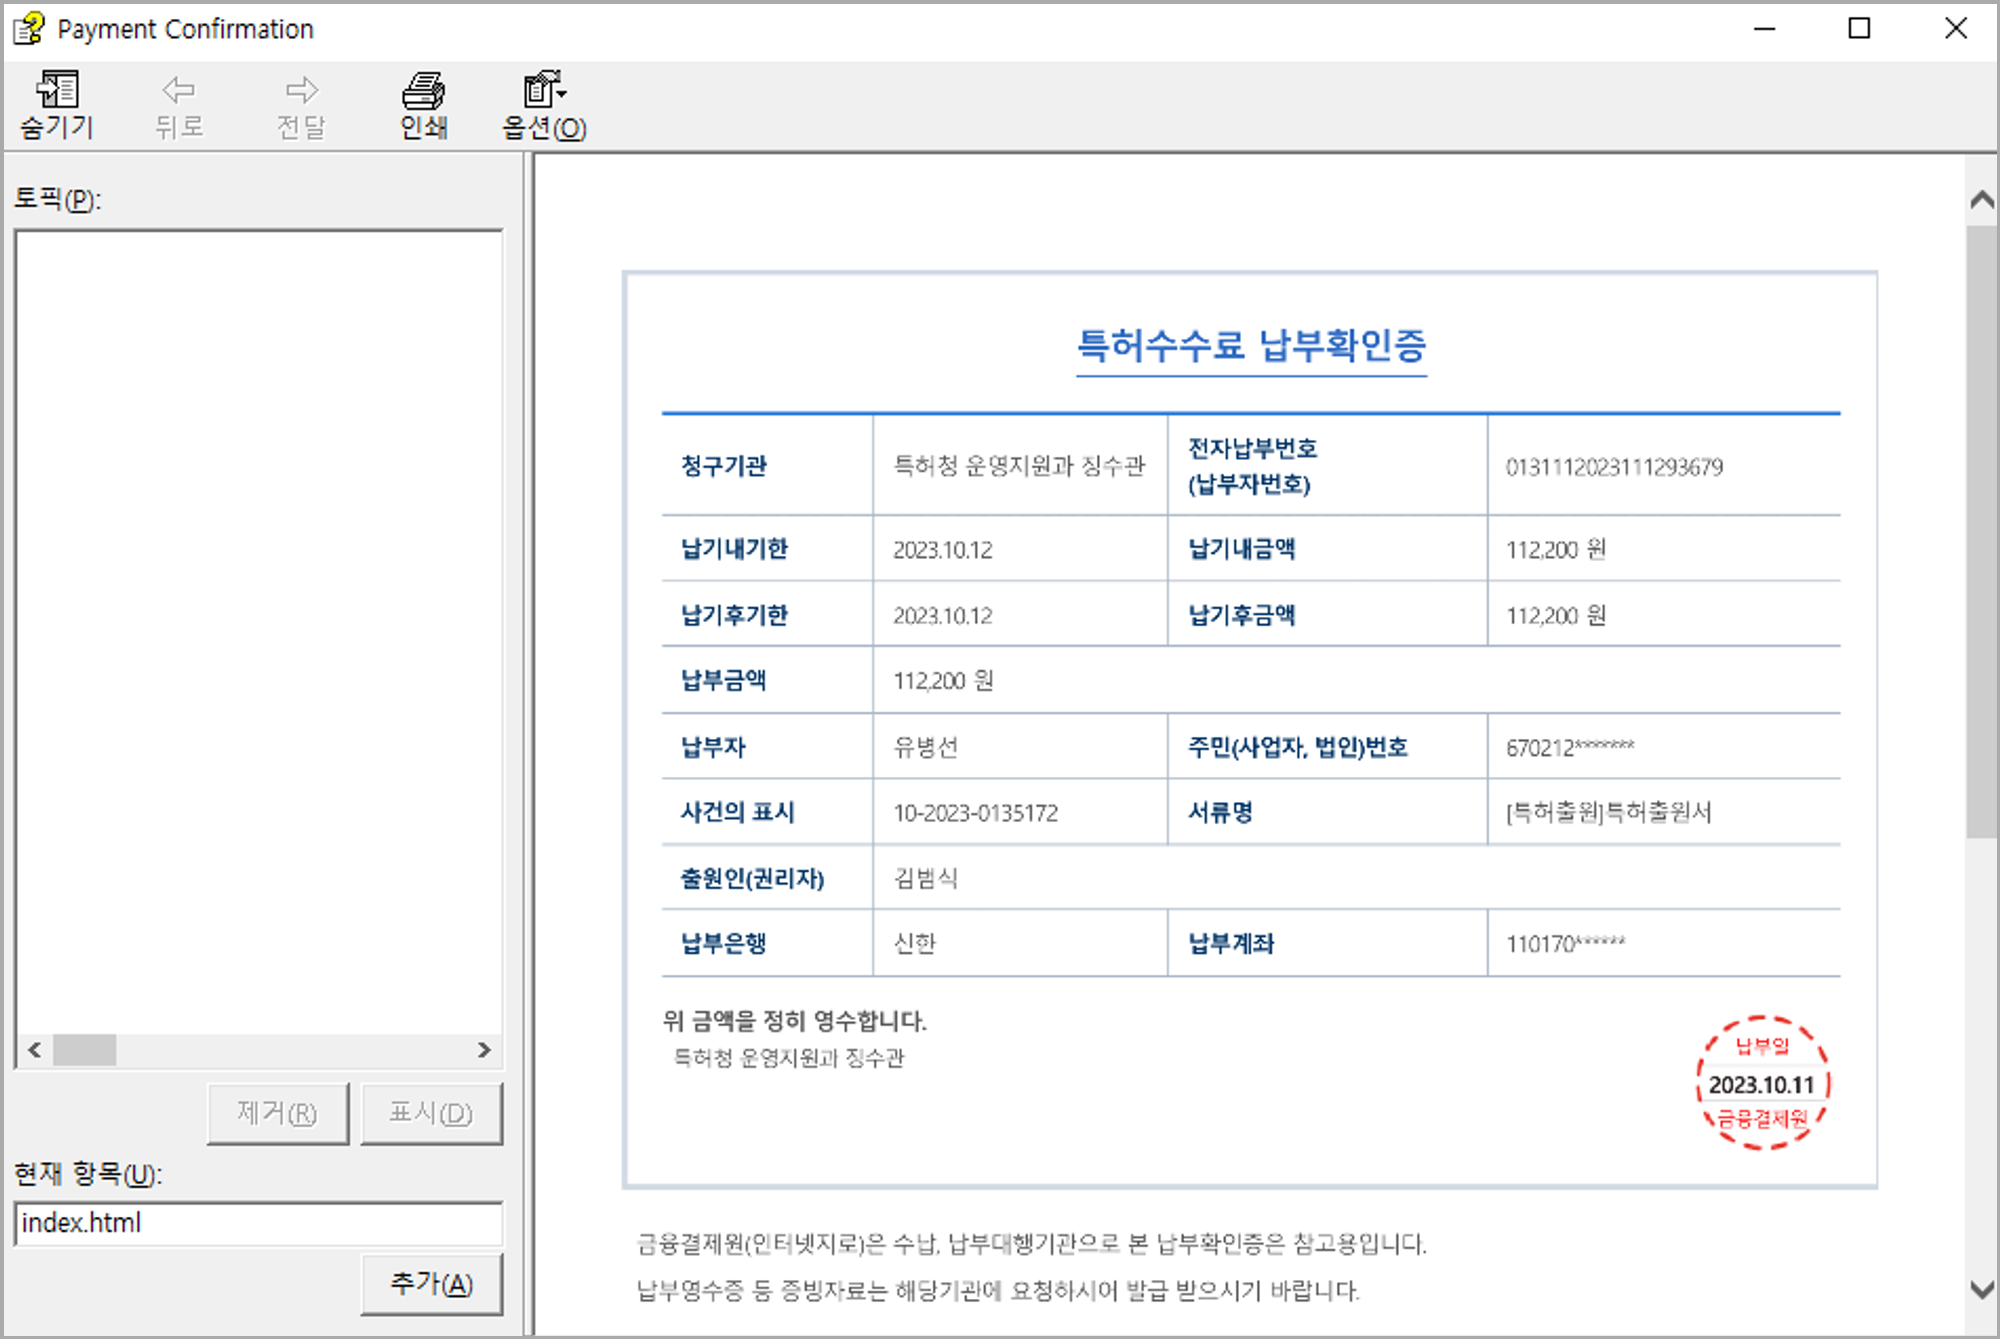Click the 숨기기 (Hide) toolbar icon
Screen dimensions: 2000x1339
click(x=57, y=91)
